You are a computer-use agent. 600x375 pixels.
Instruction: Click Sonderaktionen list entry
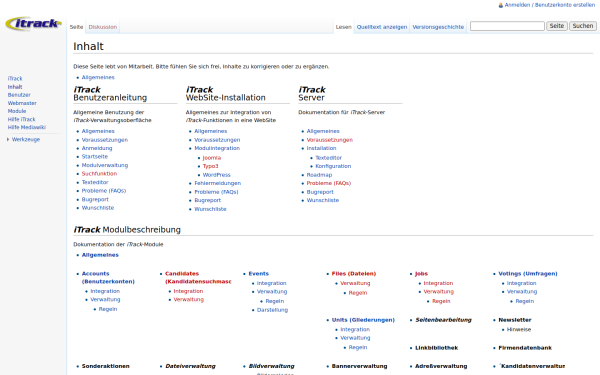coord(106,366)
